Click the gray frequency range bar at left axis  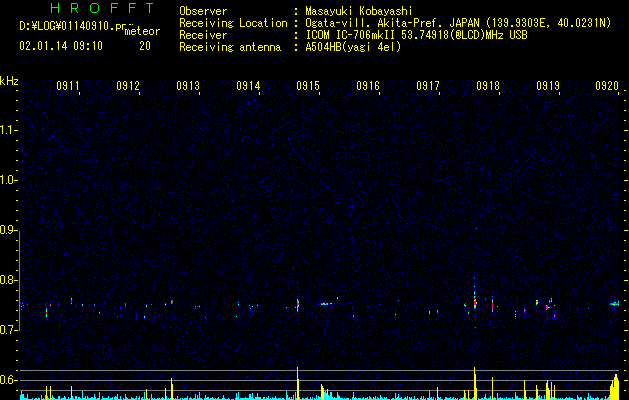click(x=20, y=280)
